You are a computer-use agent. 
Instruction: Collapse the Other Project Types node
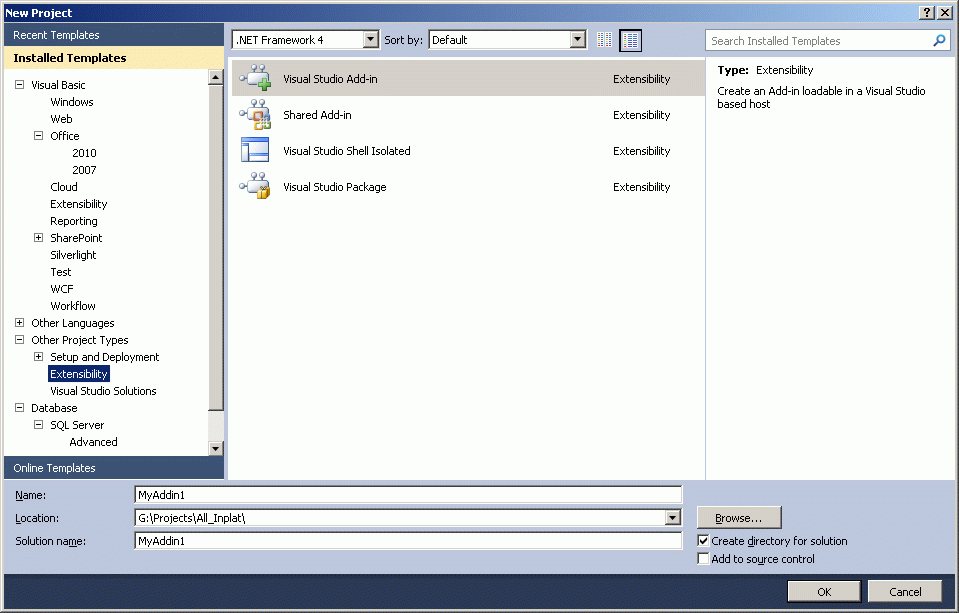(20, 340)
